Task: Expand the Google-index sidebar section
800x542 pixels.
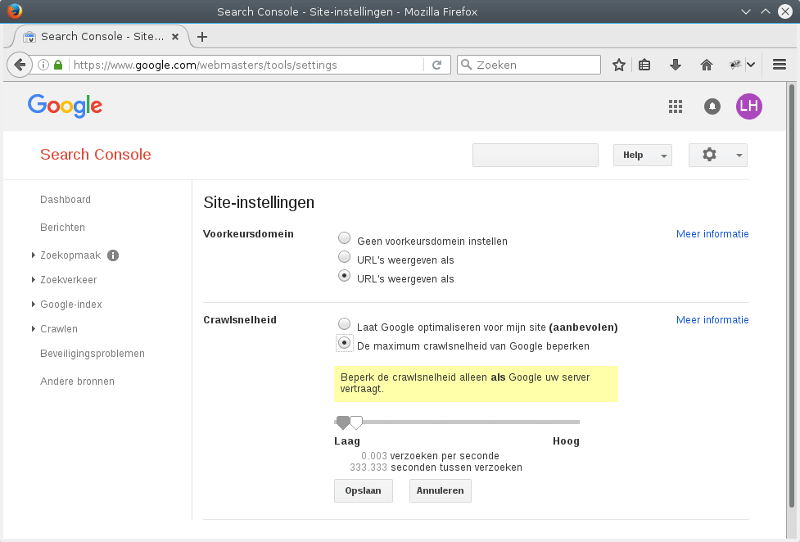Action: point(33,304)
